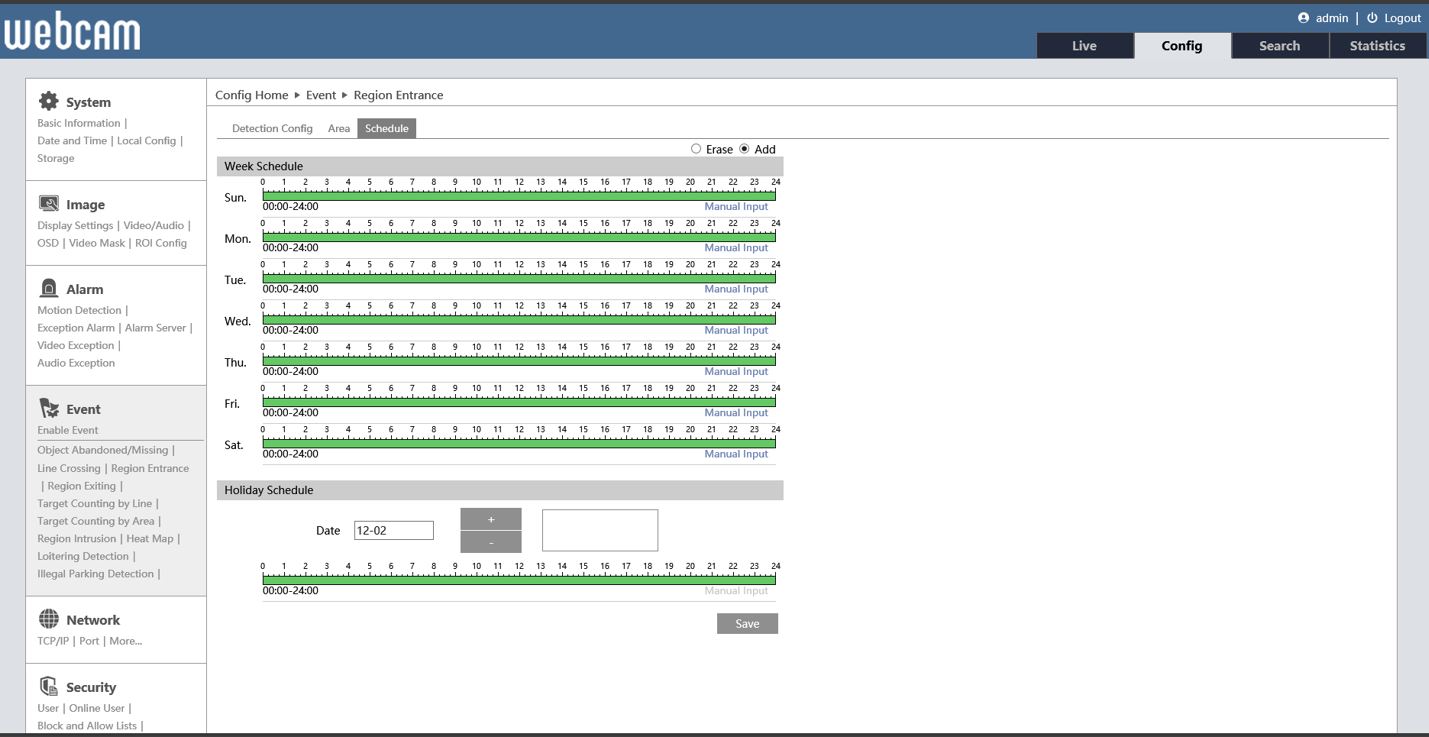
Task: Click the Security shield icon
Action: pyautogui.click(x=48, y=686)
